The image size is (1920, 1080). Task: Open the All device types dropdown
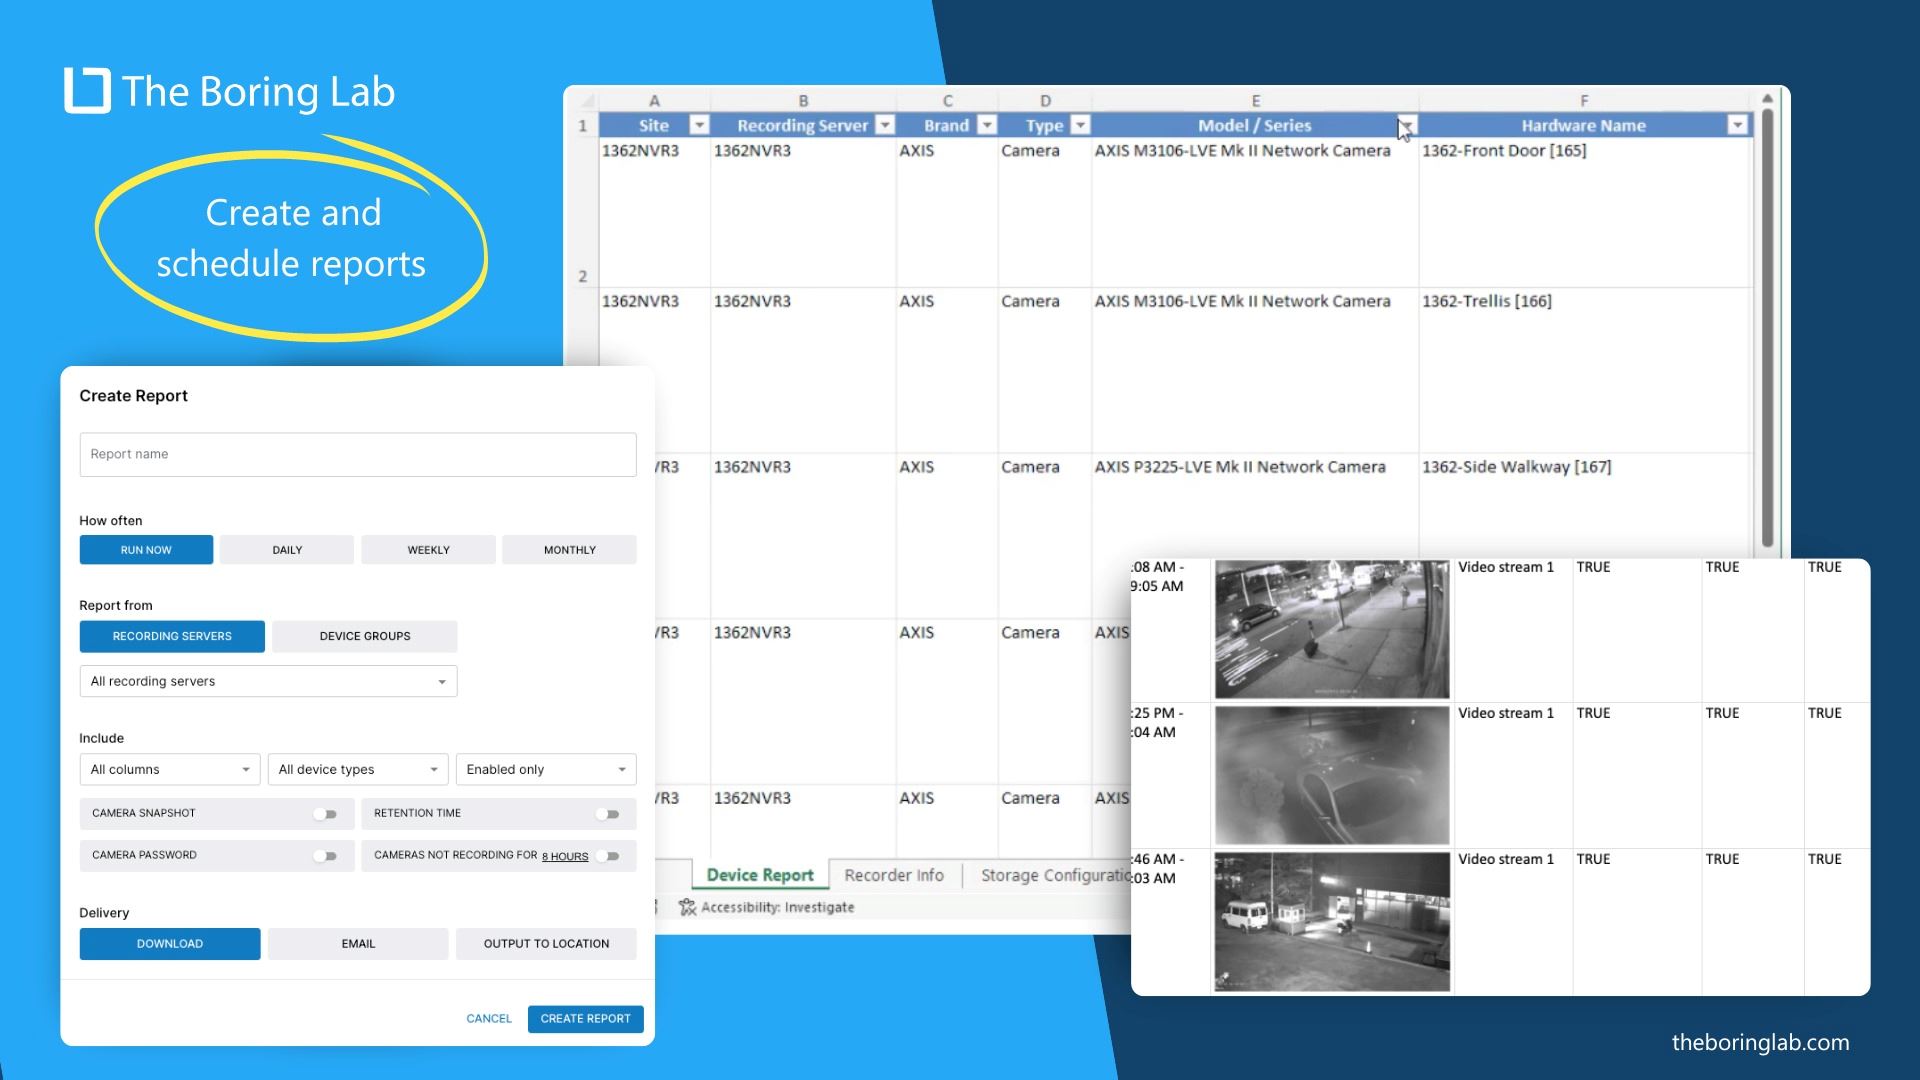[358, 769]
